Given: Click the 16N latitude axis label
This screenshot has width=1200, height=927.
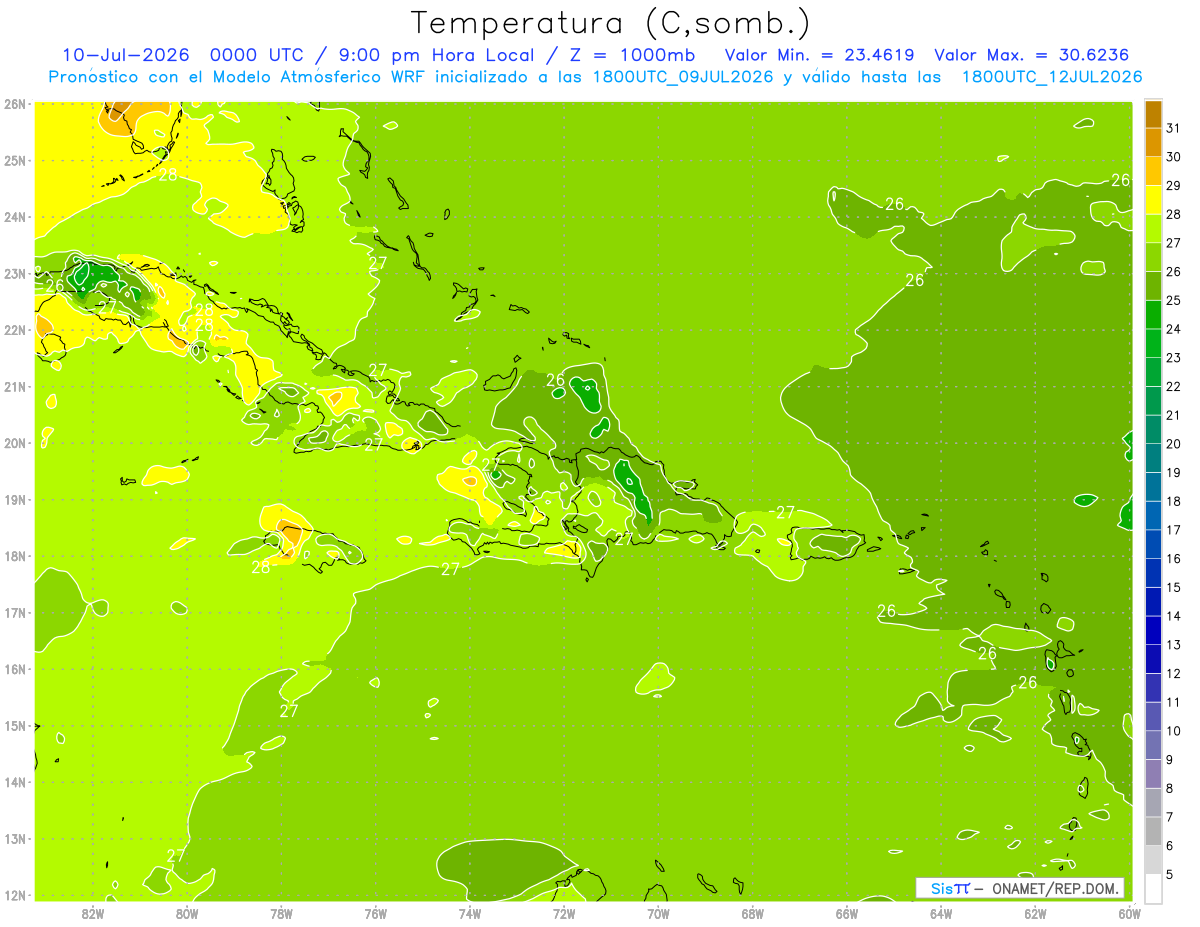Looking at the screenshot, I should click(14, 669).
